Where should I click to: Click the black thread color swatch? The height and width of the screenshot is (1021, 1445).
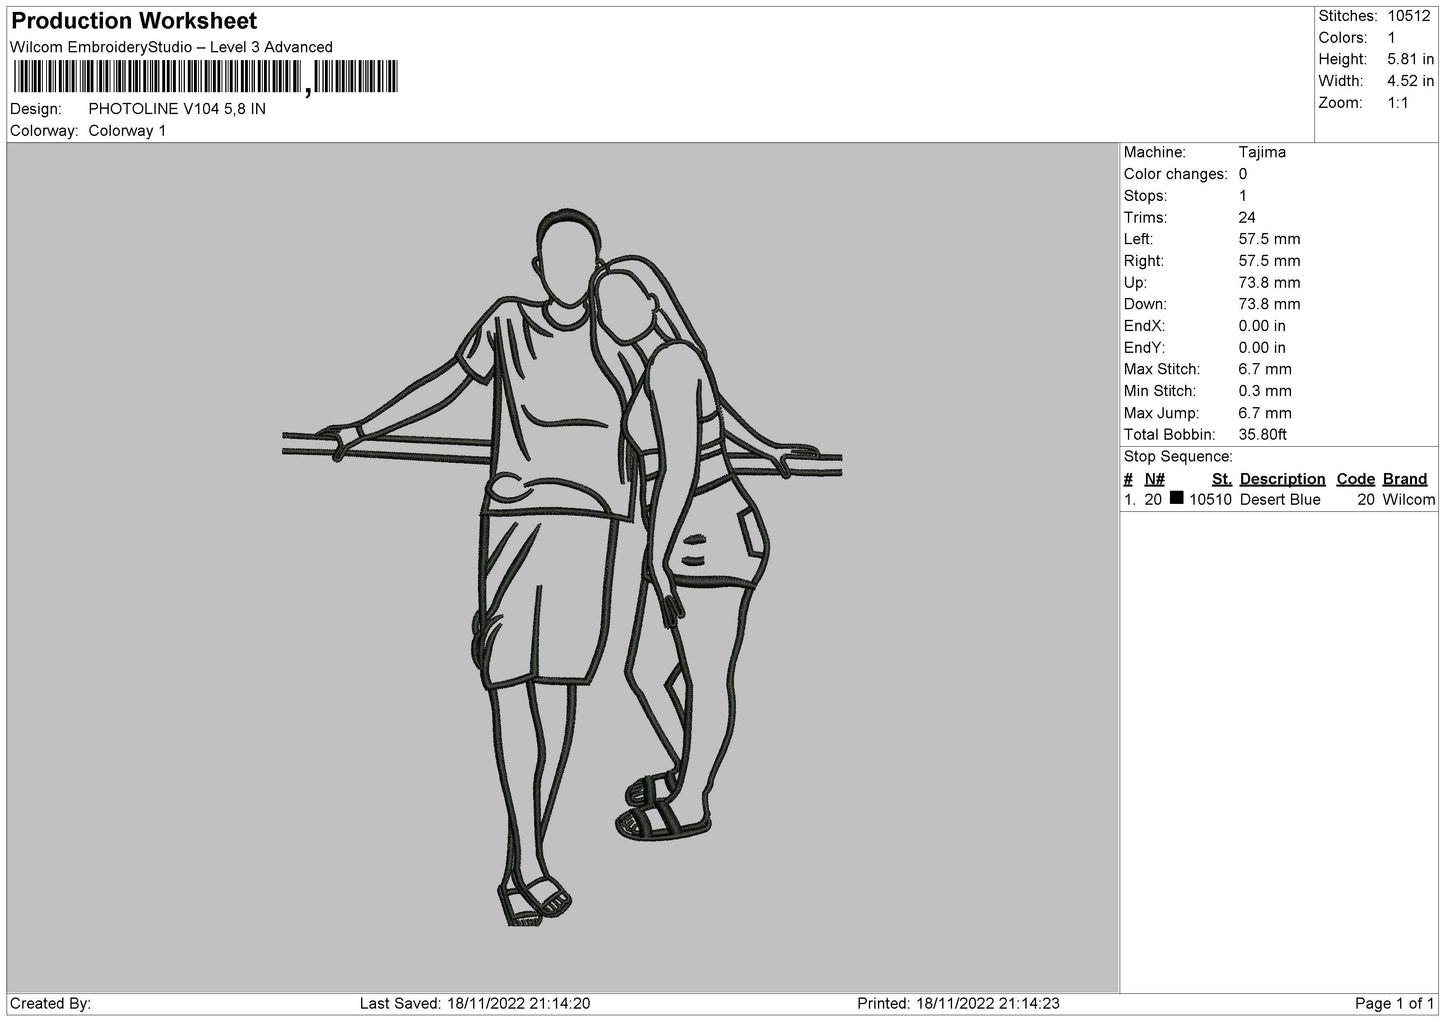coord(1177,498)
